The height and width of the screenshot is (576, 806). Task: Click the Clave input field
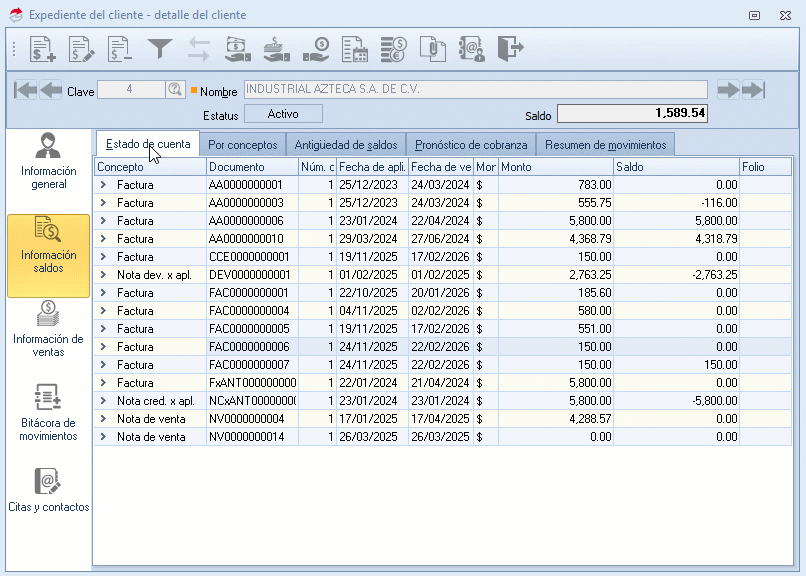point(131,90)
